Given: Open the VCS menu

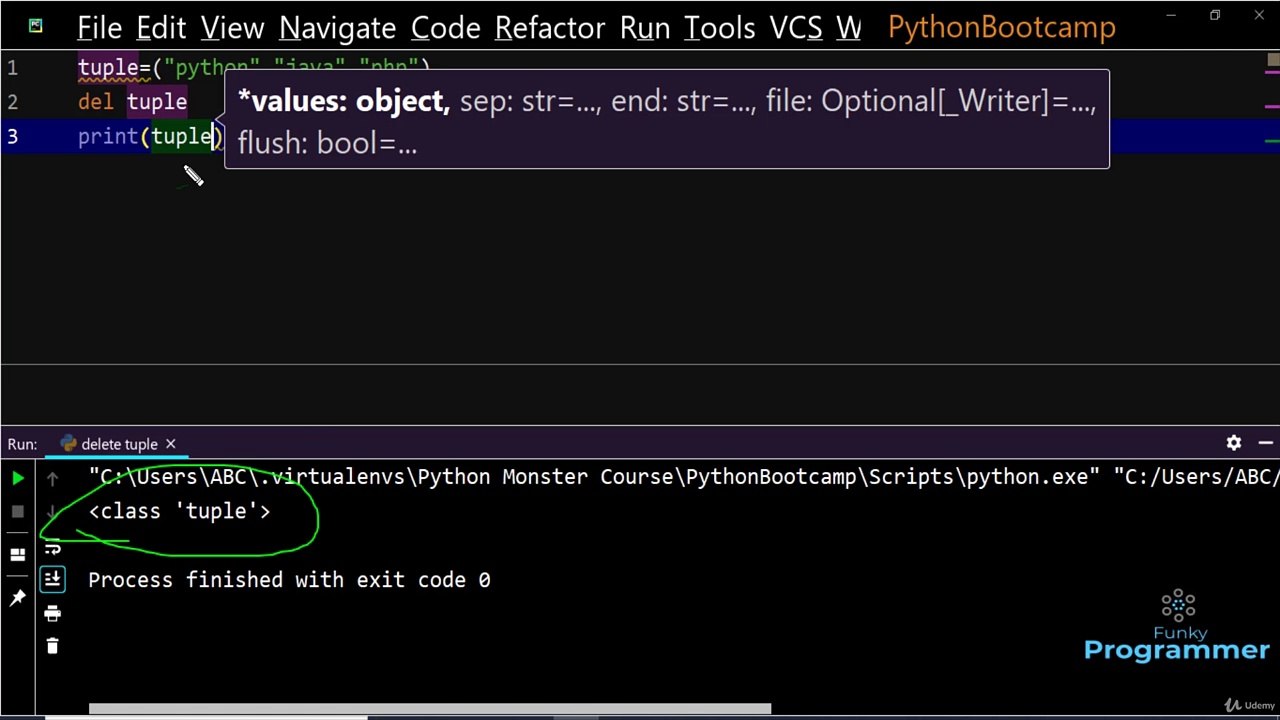Looking at the screenshot, I should pyautogui.click(x=795, y=28).
